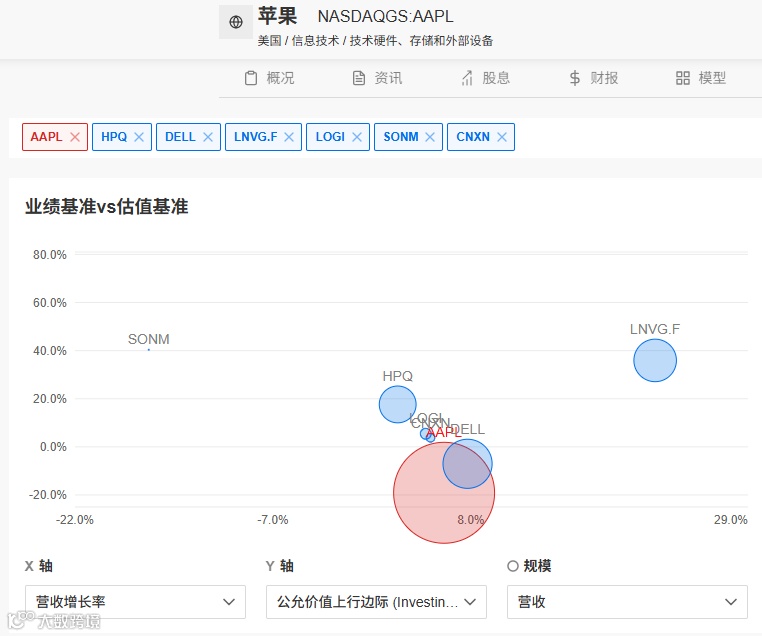Click the 29.0% x-axis label
The width and height of the screenshot is (762, 636).
pyautogui.click(x=730, y=520)
